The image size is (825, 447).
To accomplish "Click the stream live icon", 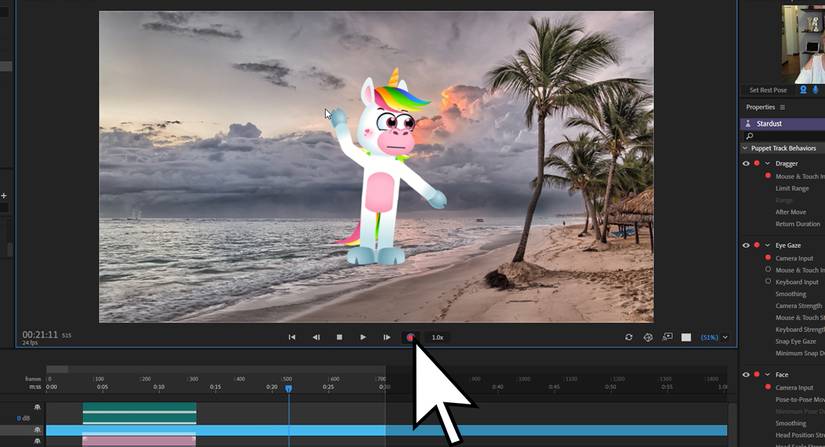I will pyautogui.click(x=667, y=337).
